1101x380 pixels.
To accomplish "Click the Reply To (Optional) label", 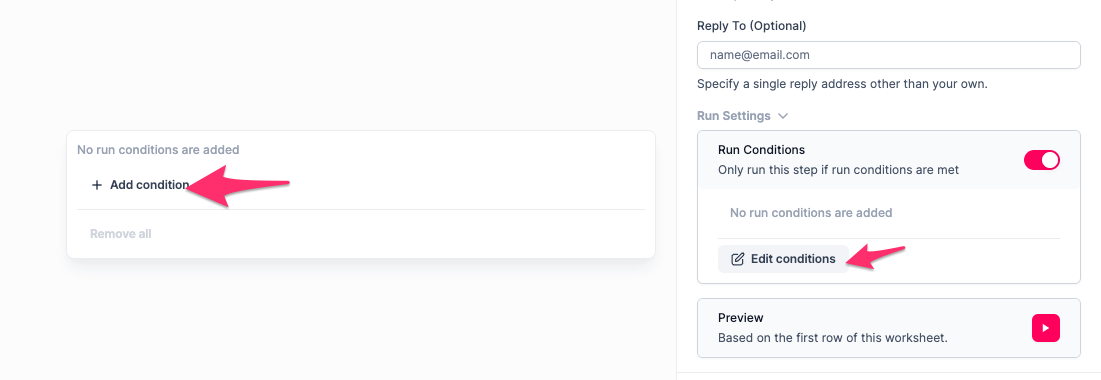I will point(751,26).
